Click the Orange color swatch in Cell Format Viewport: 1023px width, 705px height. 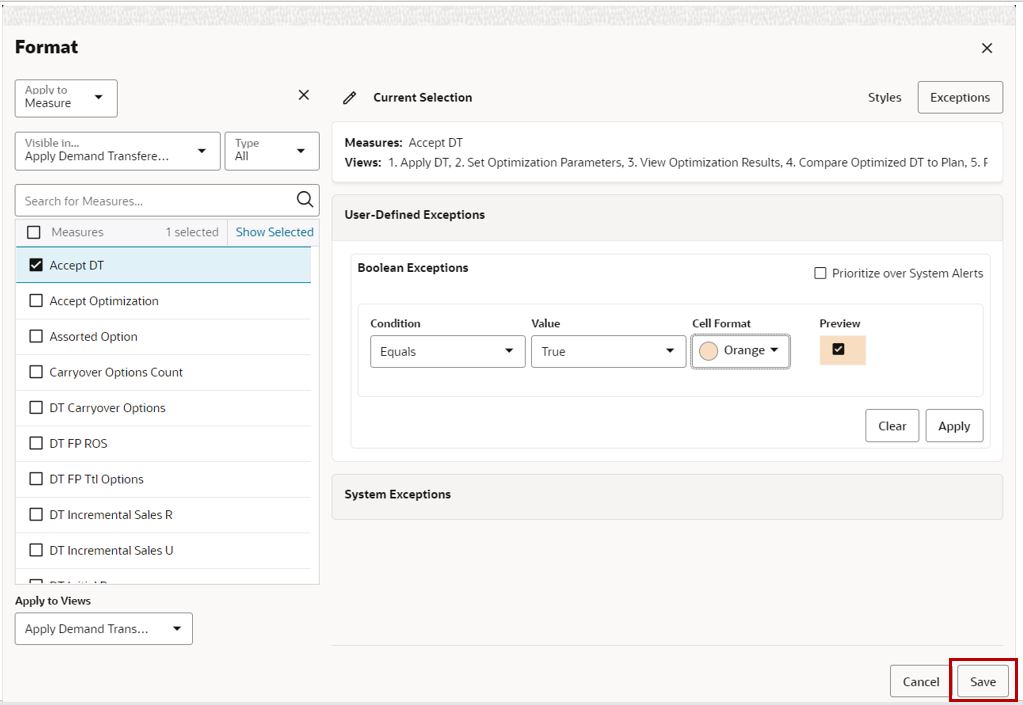point(741,351)
